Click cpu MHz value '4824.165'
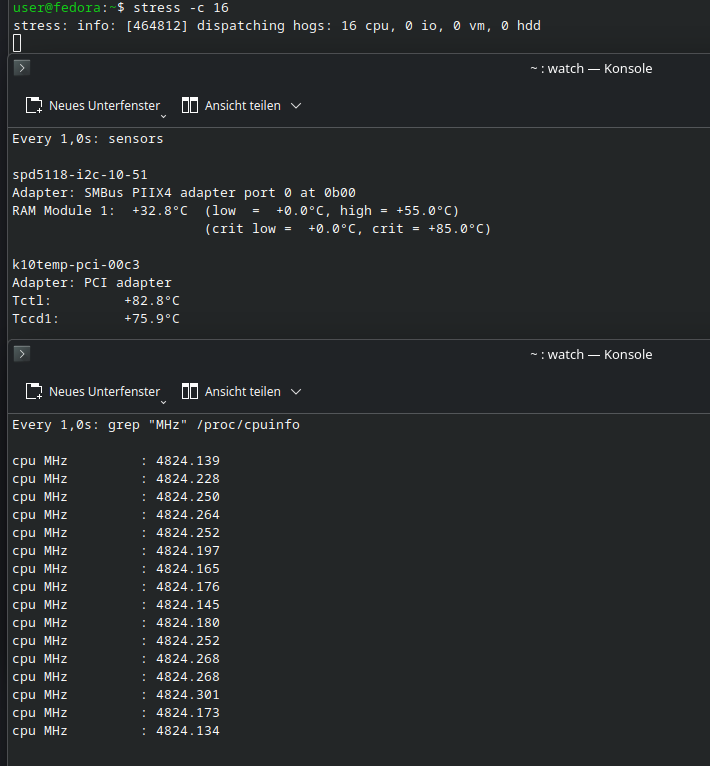Viewport: 710px width, 766px height. point(188,569)
